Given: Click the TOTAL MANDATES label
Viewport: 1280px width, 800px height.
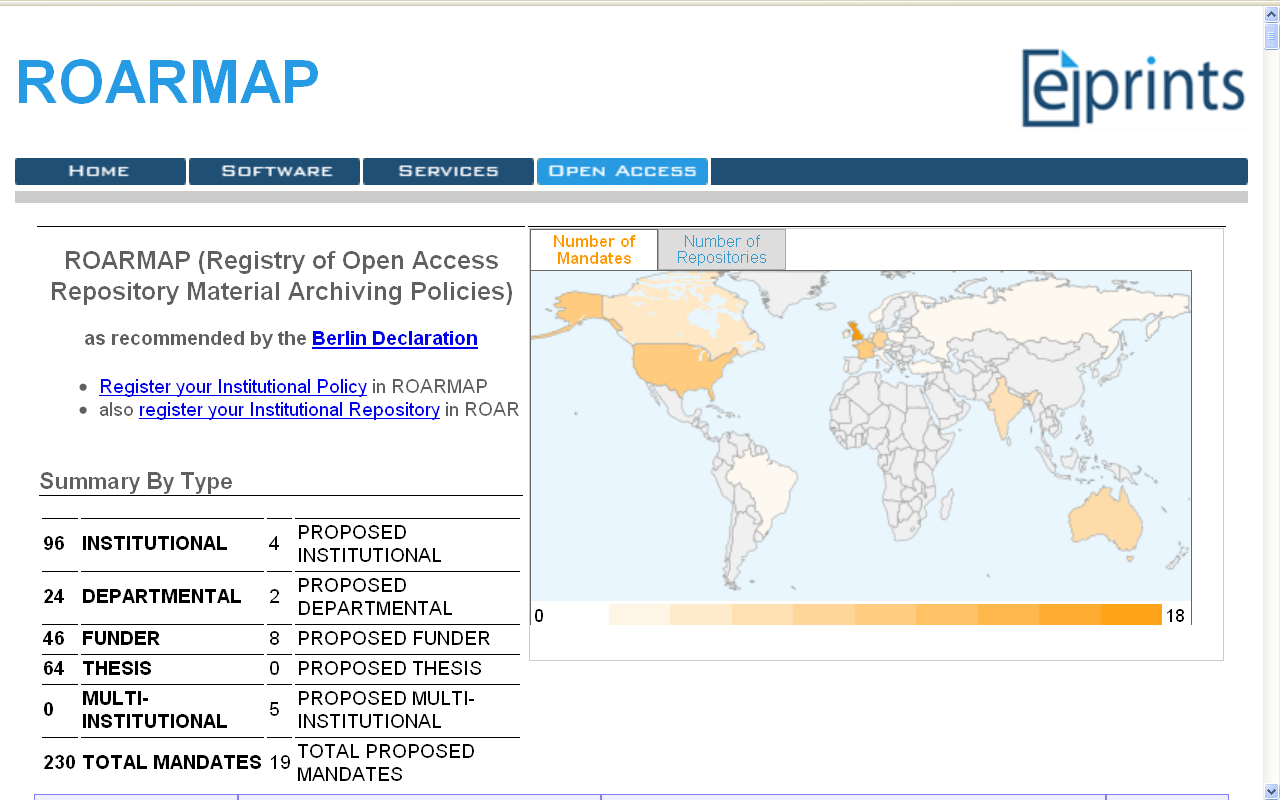Looking at the screenshot, I should (172, 762).
